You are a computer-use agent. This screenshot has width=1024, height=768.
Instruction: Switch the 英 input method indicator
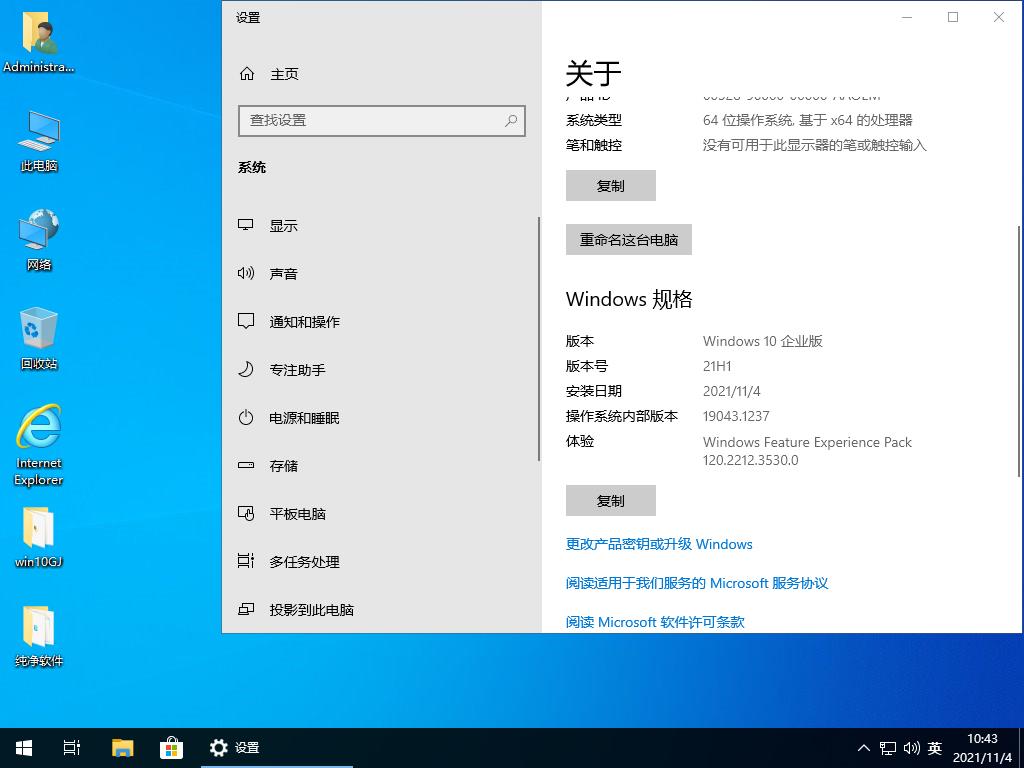935,748
